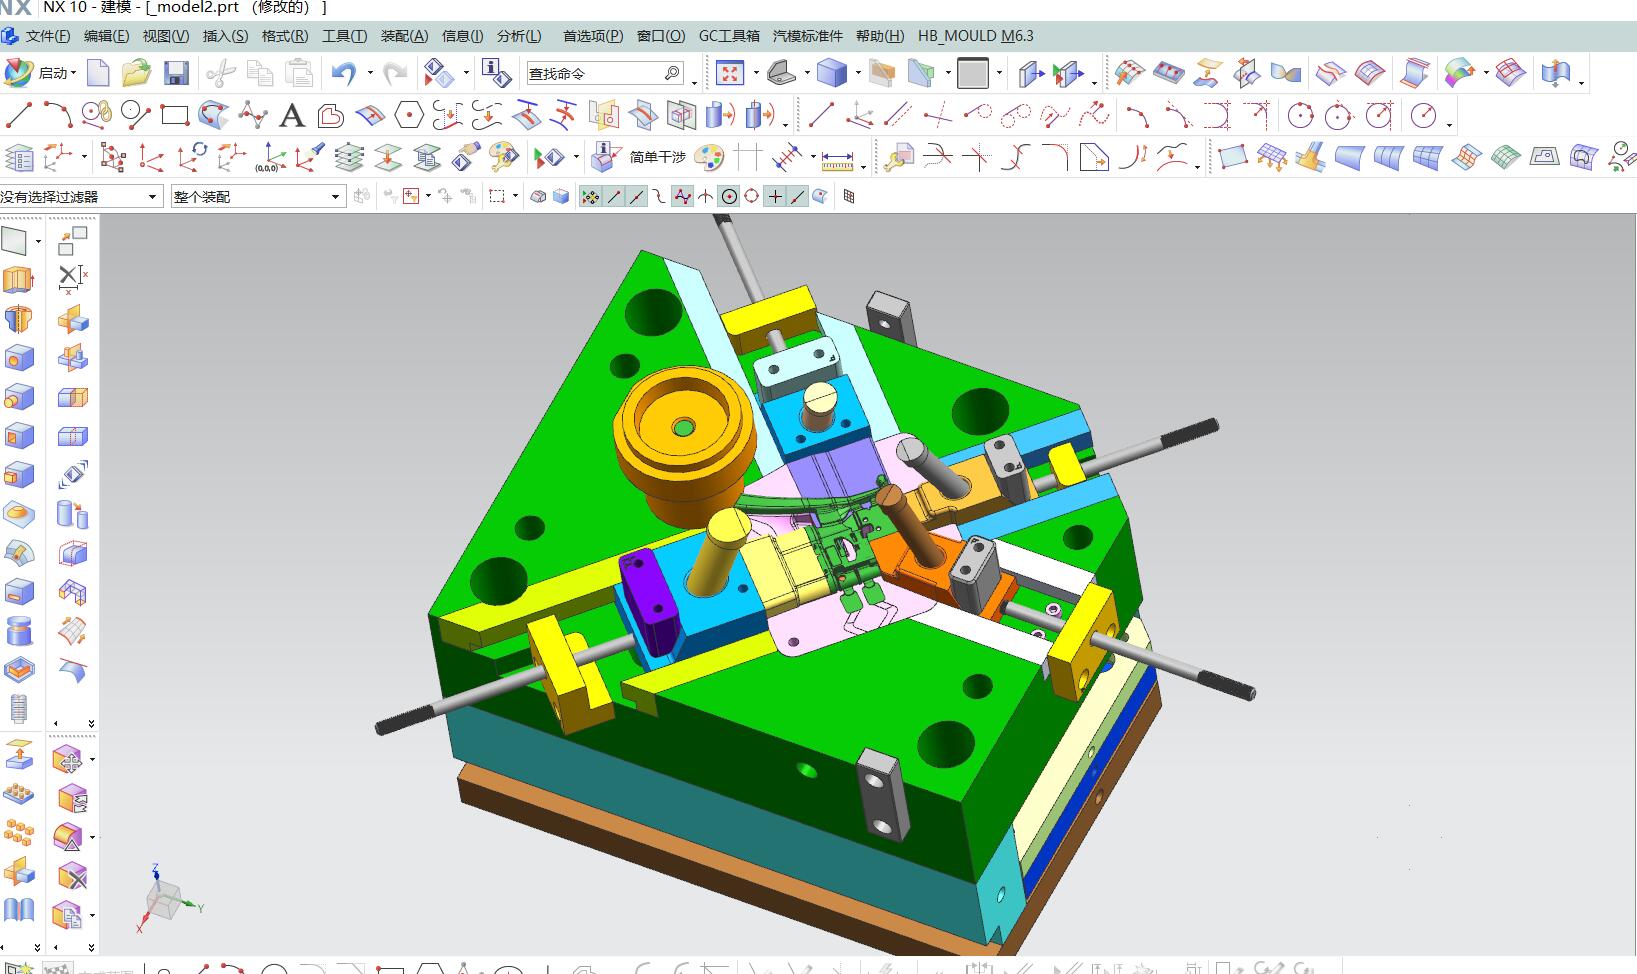Toggle the Control Point snap option
This screenshot has width=1637, height=974.
[659, 197]
